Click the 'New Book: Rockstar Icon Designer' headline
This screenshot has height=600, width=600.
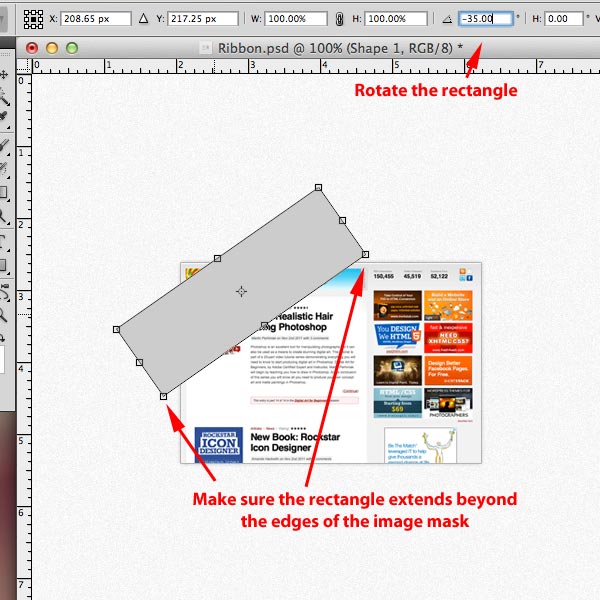tap(295, 442)
